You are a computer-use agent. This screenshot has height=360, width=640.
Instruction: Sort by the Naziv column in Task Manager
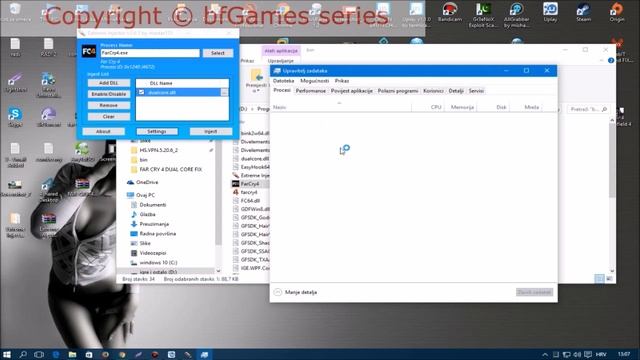pos(341,107)
